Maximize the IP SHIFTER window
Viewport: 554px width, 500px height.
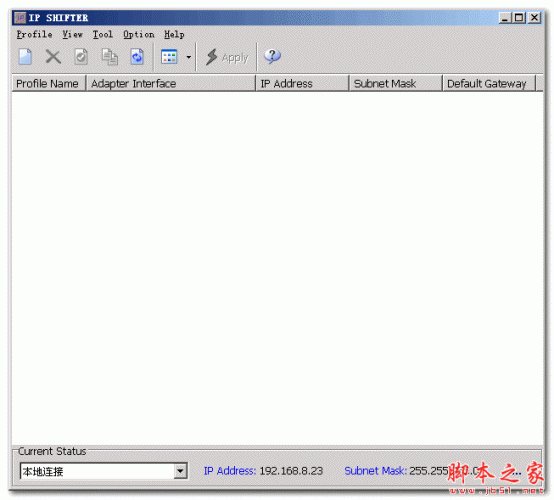coord(519,17)
